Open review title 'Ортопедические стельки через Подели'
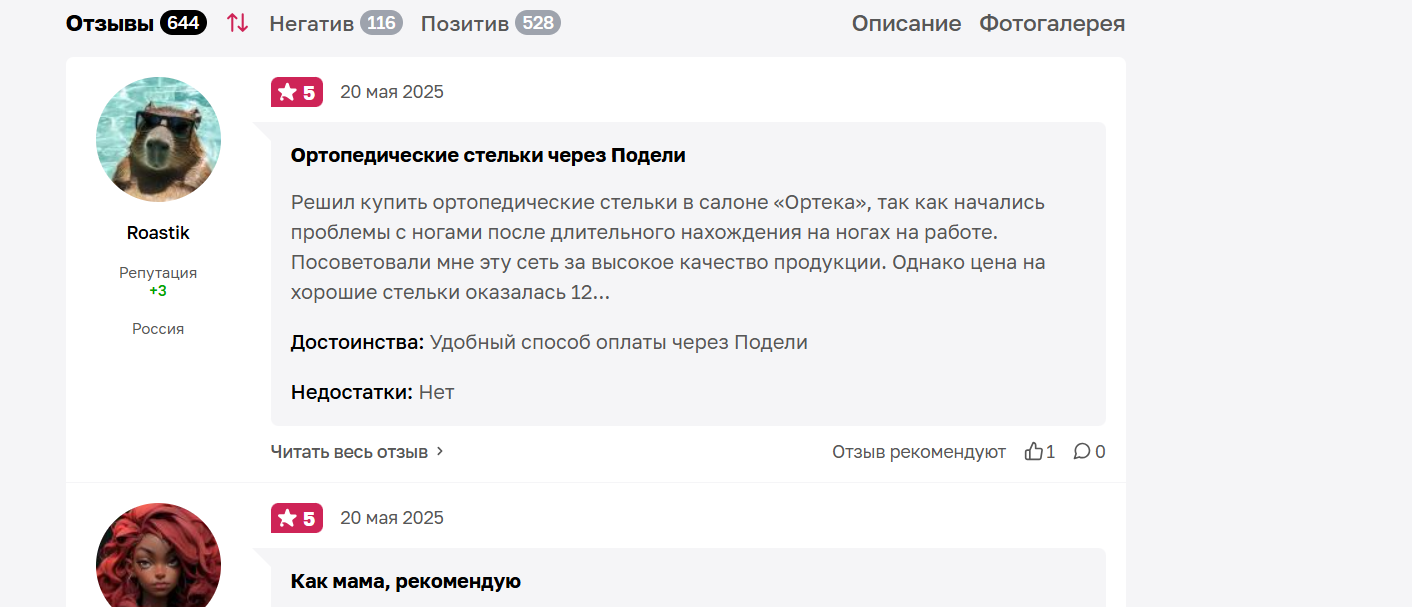 click(x=488, y=155)
